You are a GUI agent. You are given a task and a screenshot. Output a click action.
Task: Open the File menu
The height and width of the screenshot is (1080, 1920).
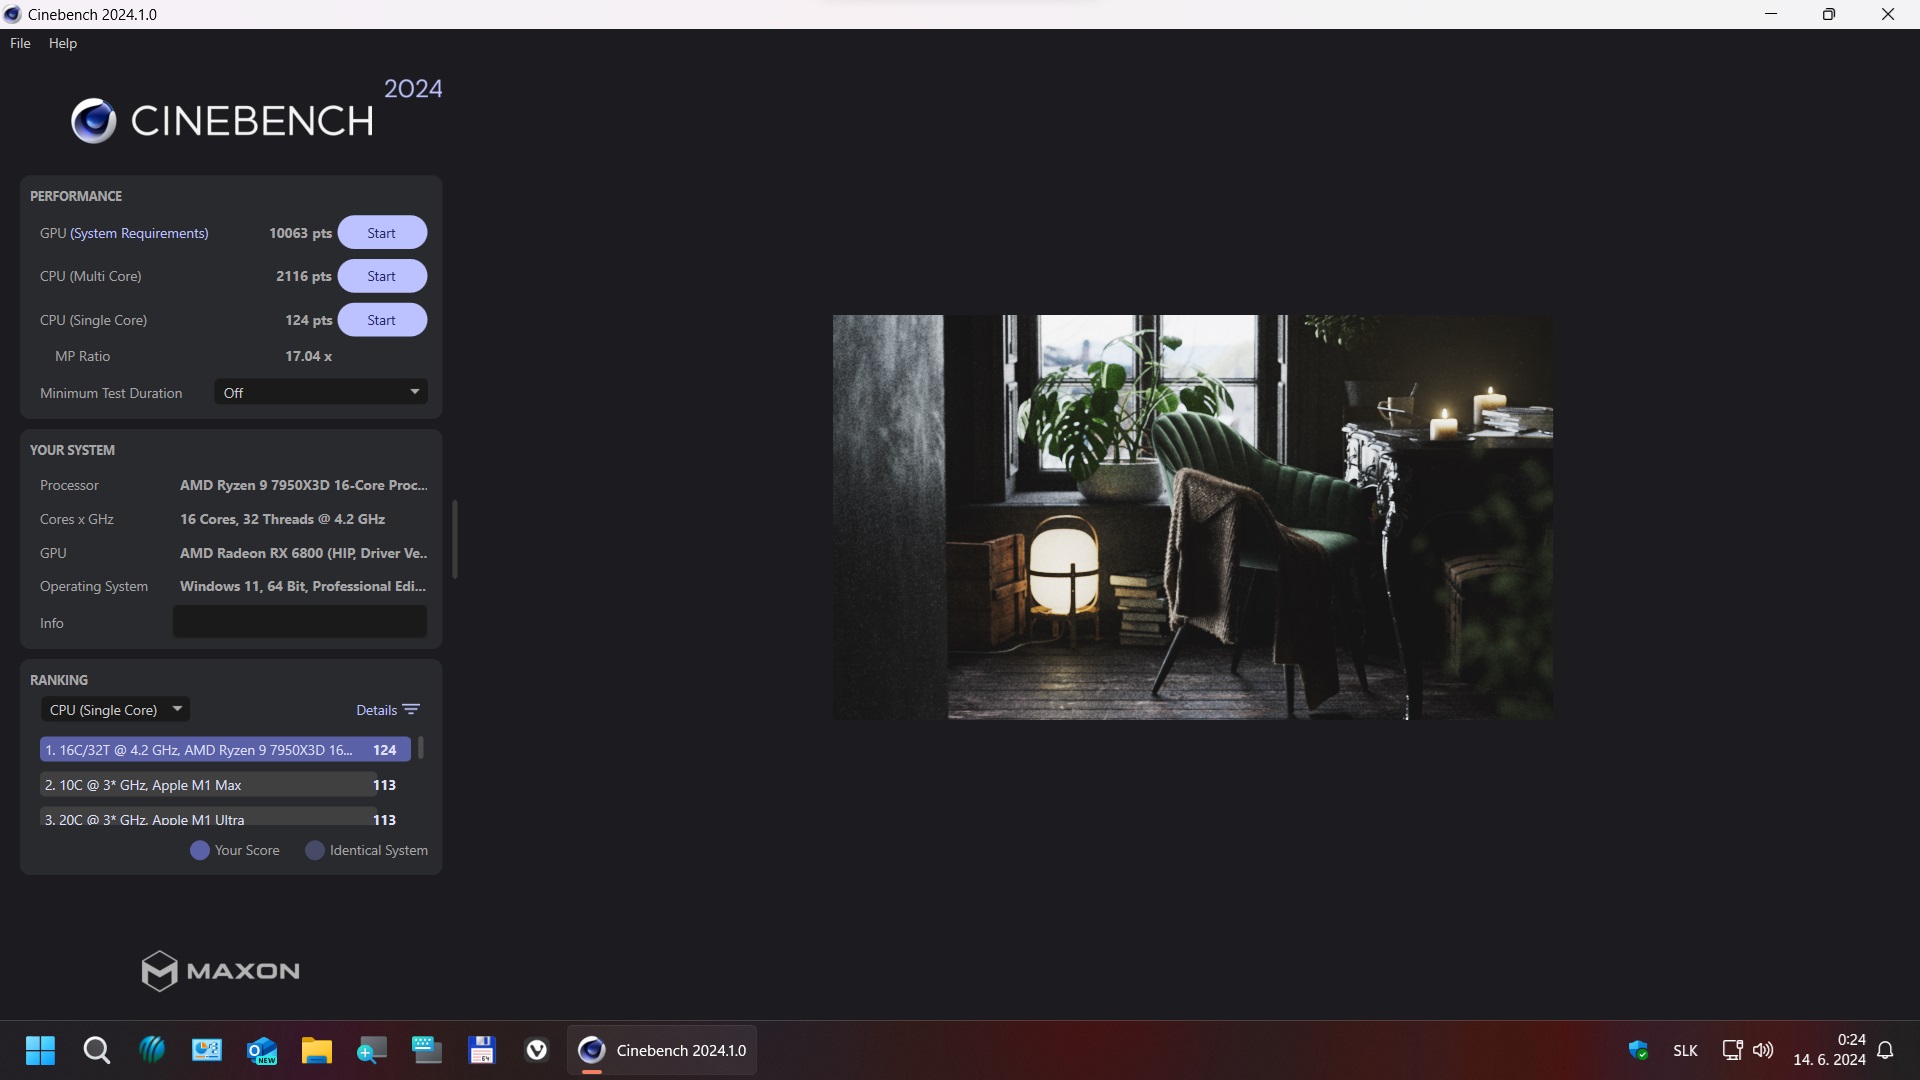tap(20, 43)
